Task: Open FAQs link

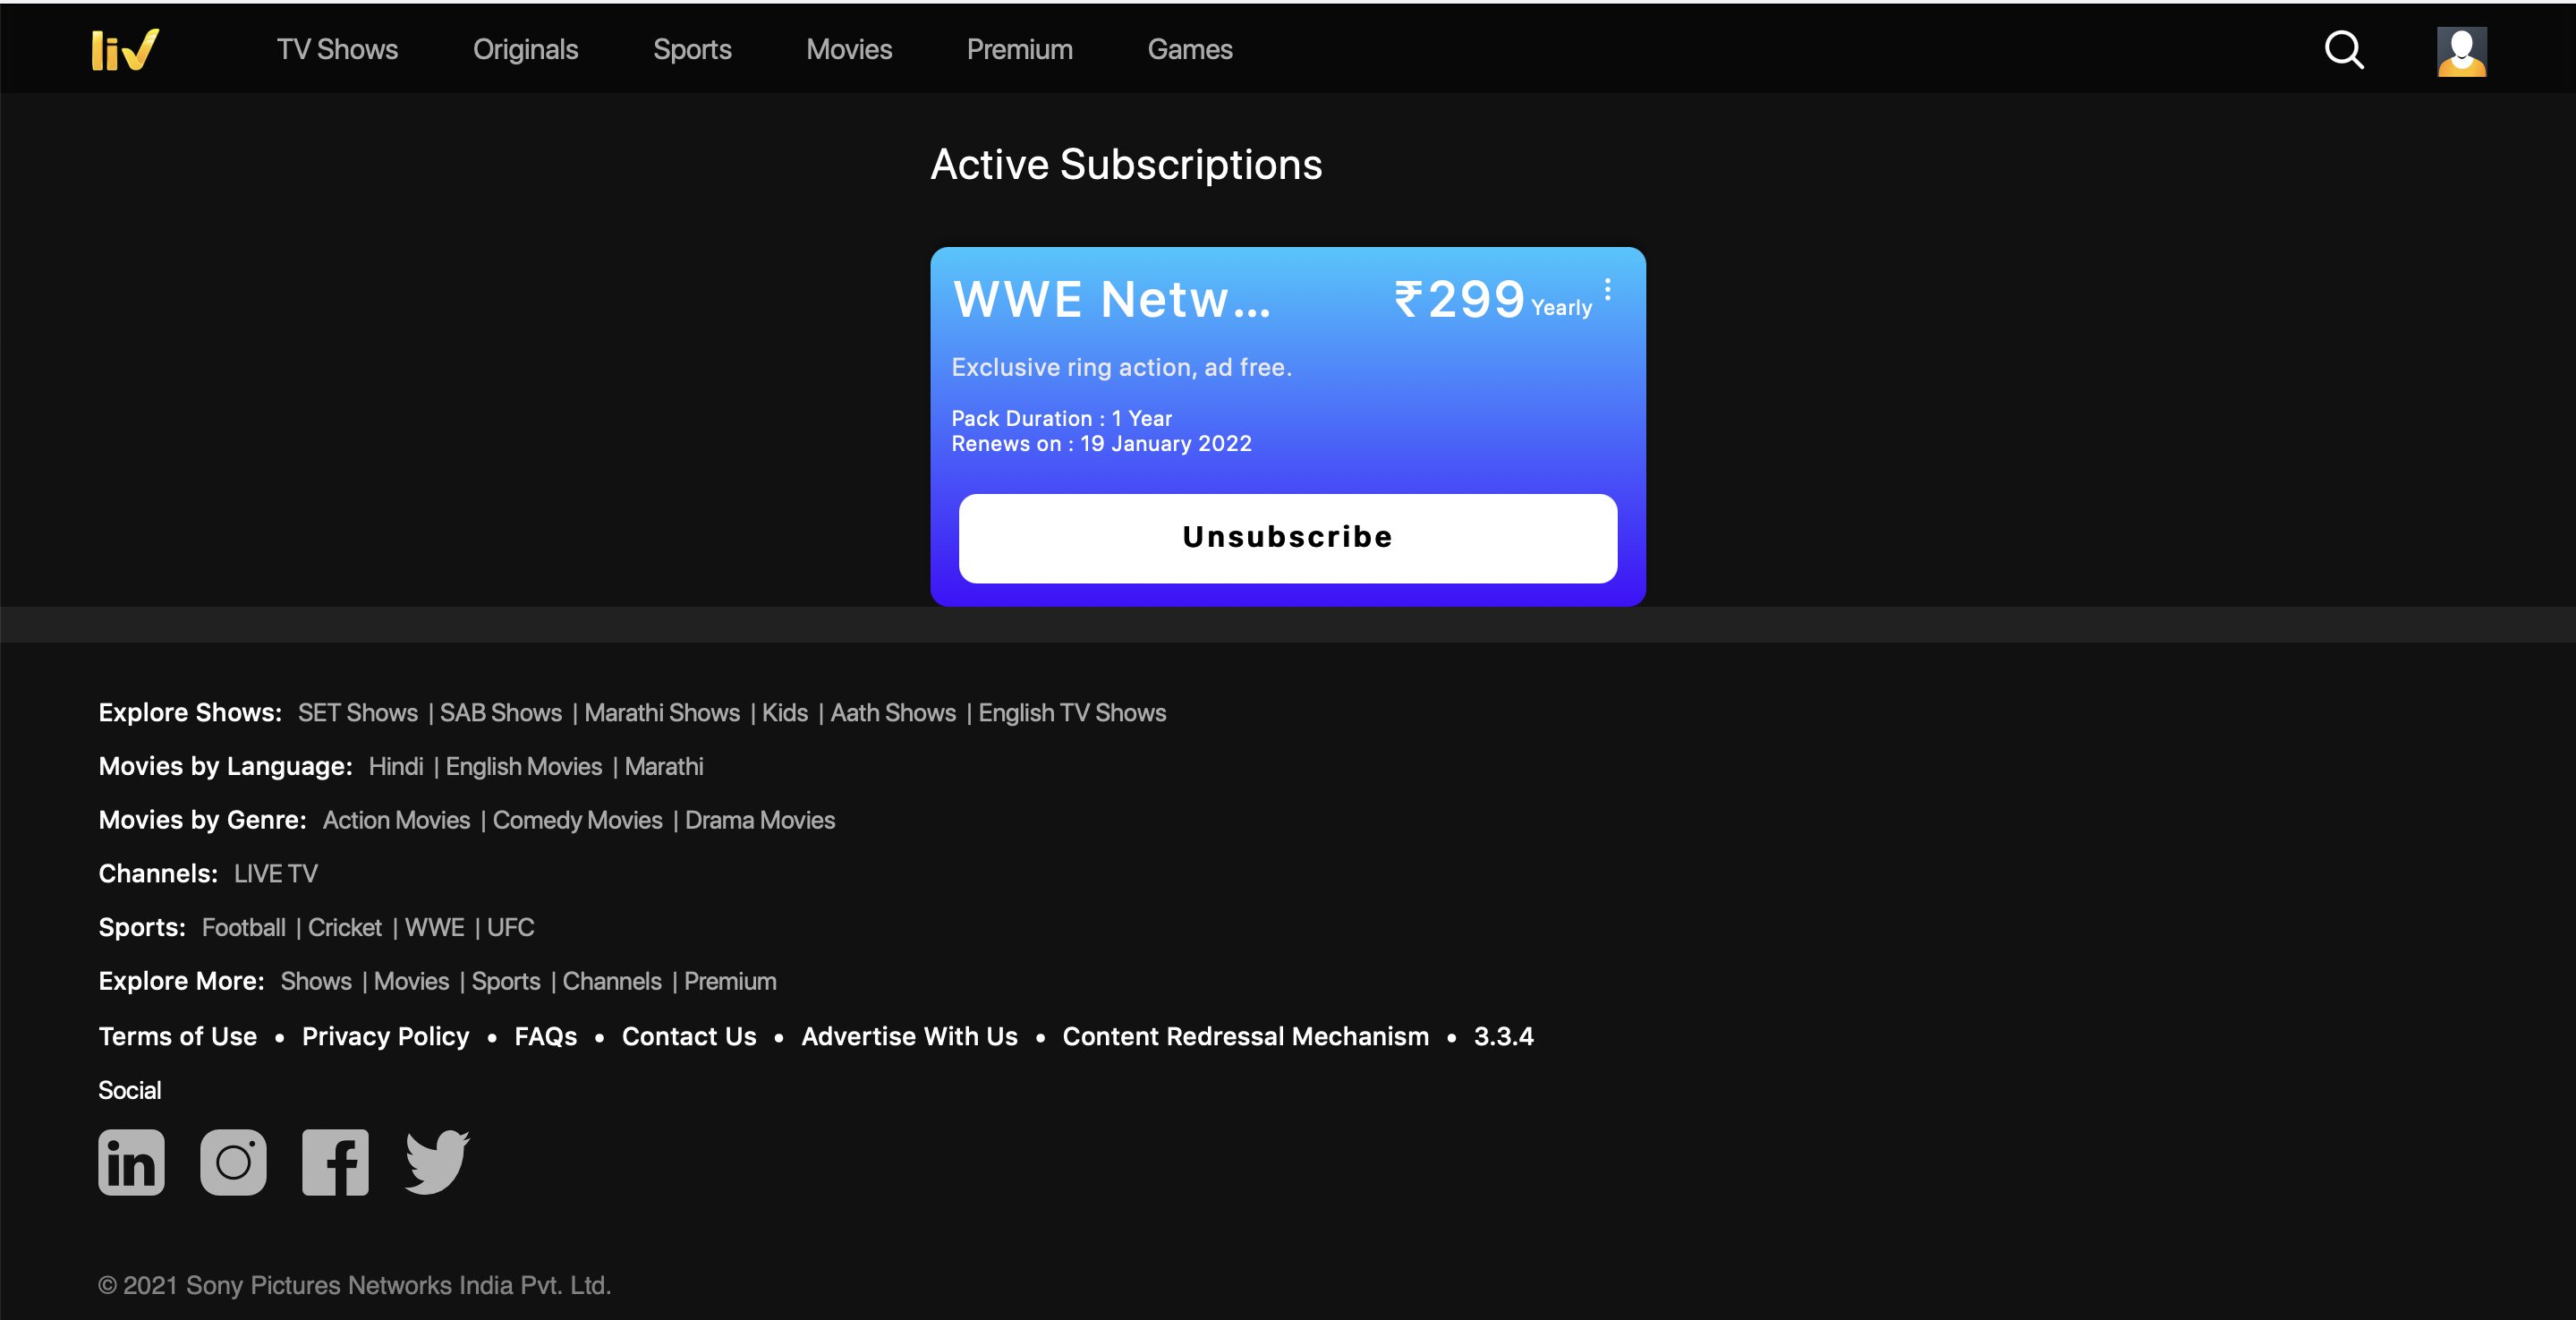Action: [545, 1037]
